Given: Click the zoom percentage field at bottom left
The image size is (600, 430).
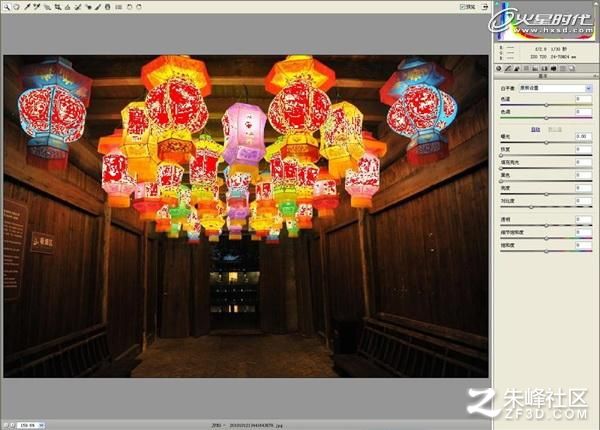Looking at the screenshot, I should tap(28, 425).
